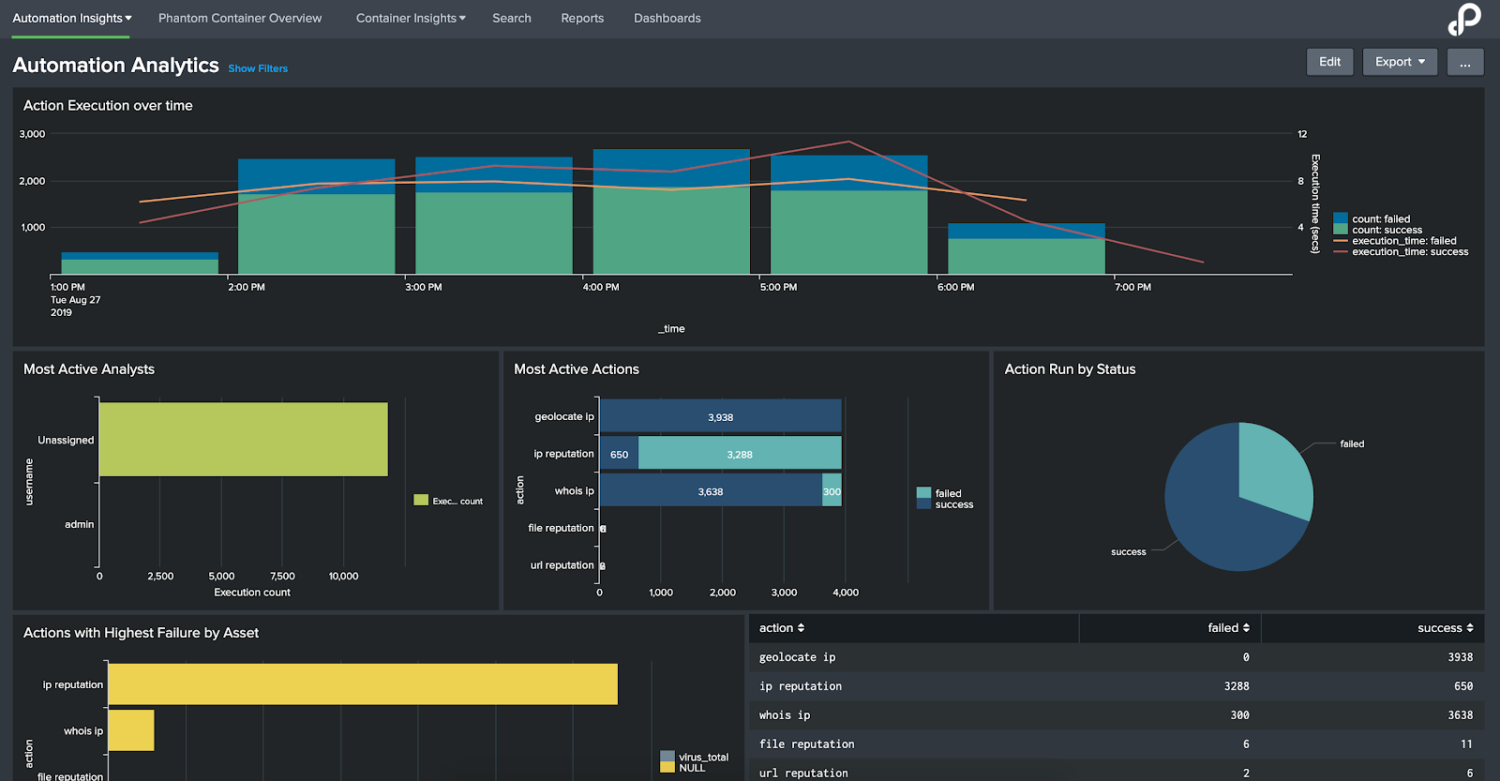The height and width of the screenshot is (781, 1500).
Task: Click the Edit button
Action: click(1329, 61)
